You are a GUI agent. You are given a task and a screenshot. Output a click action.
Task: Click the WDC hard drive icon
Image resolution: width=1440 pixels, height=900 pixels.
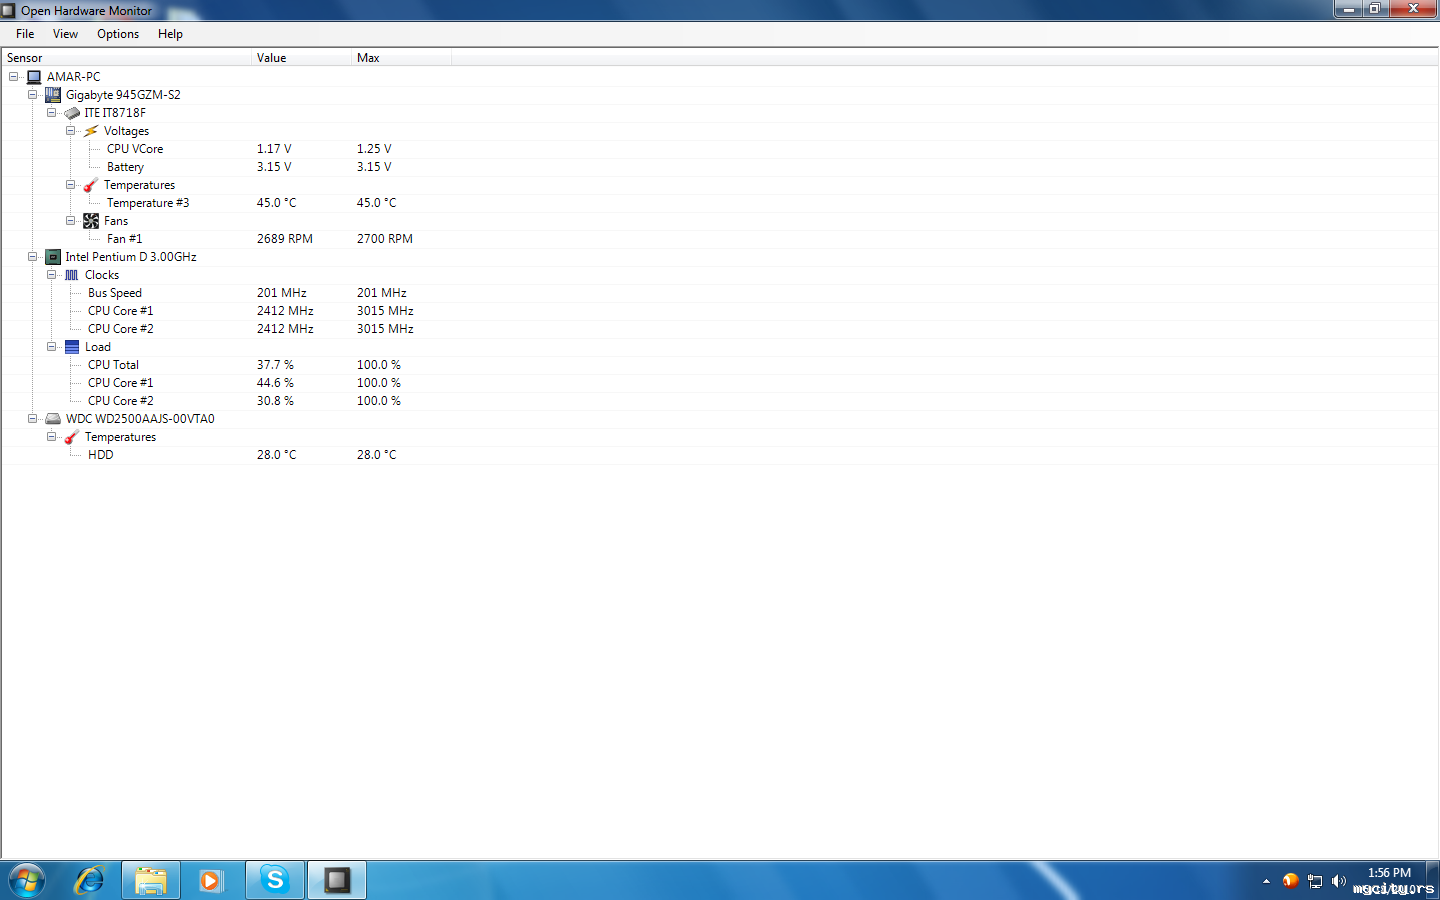click(x=53, y=419)
